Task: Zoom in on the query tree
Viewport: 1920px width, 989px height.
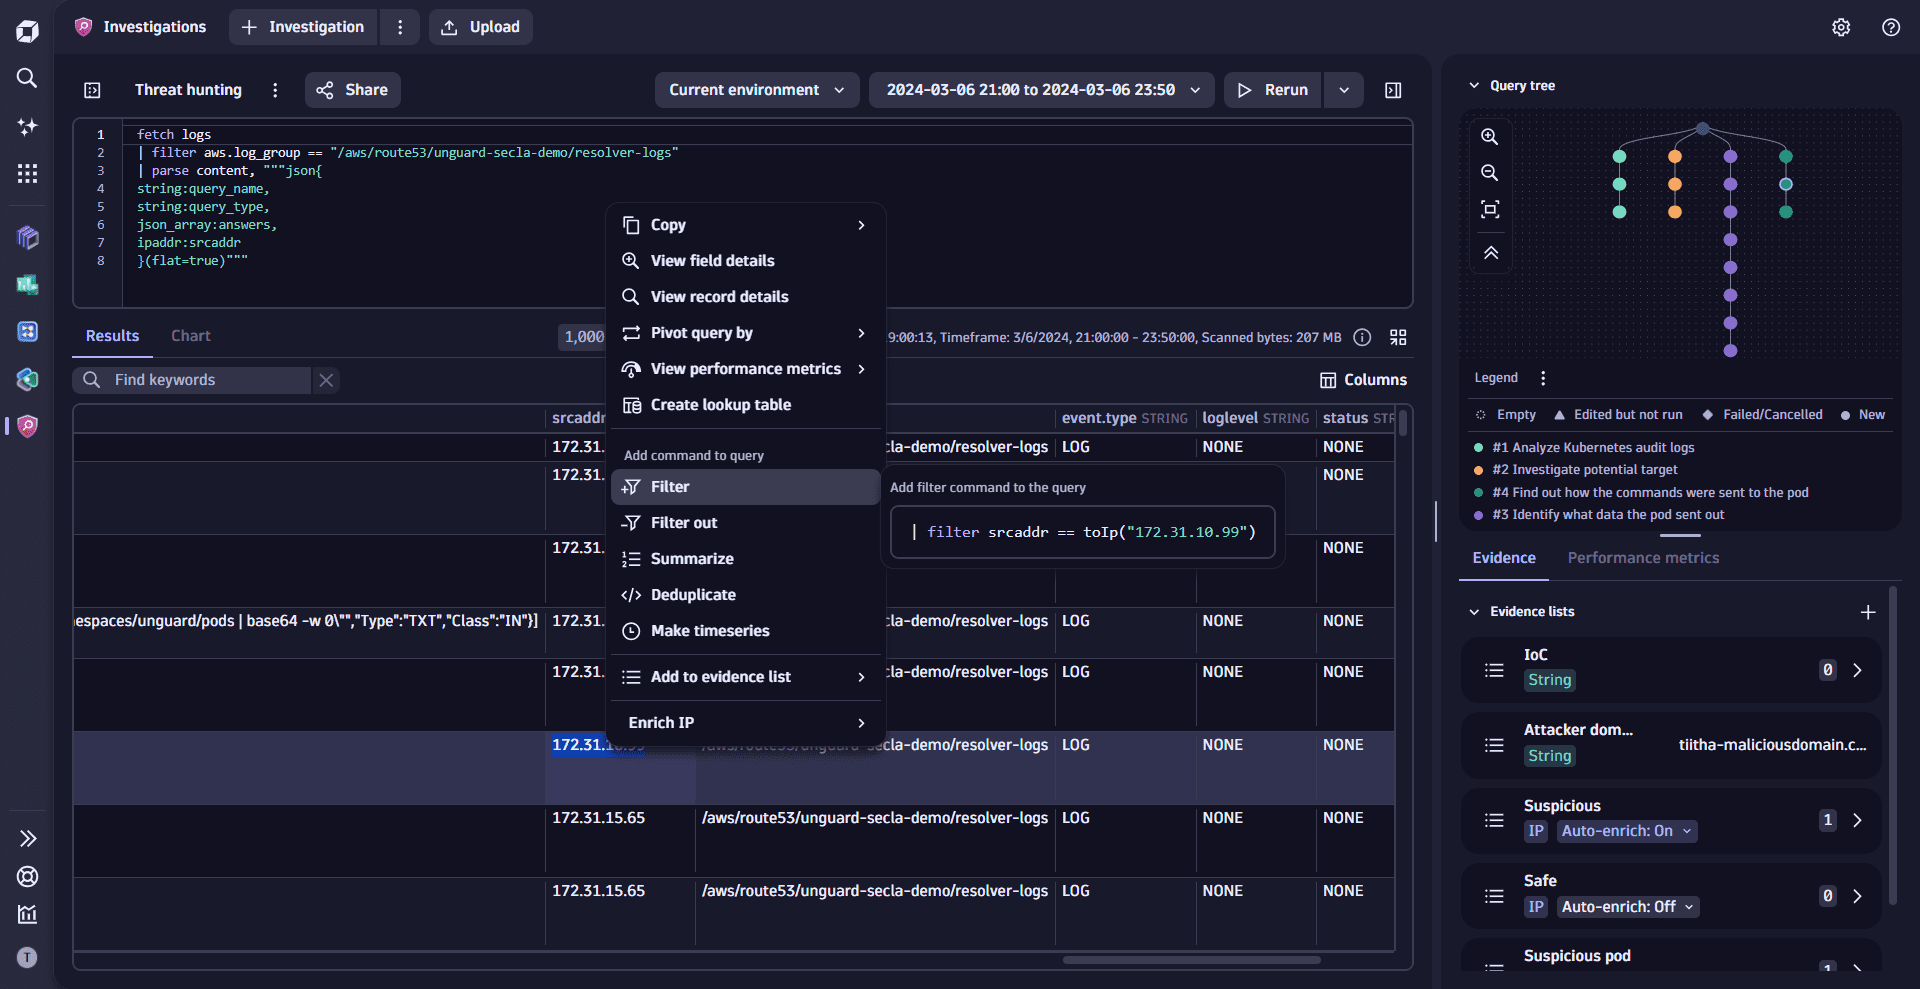Action: pos(1490,137)
